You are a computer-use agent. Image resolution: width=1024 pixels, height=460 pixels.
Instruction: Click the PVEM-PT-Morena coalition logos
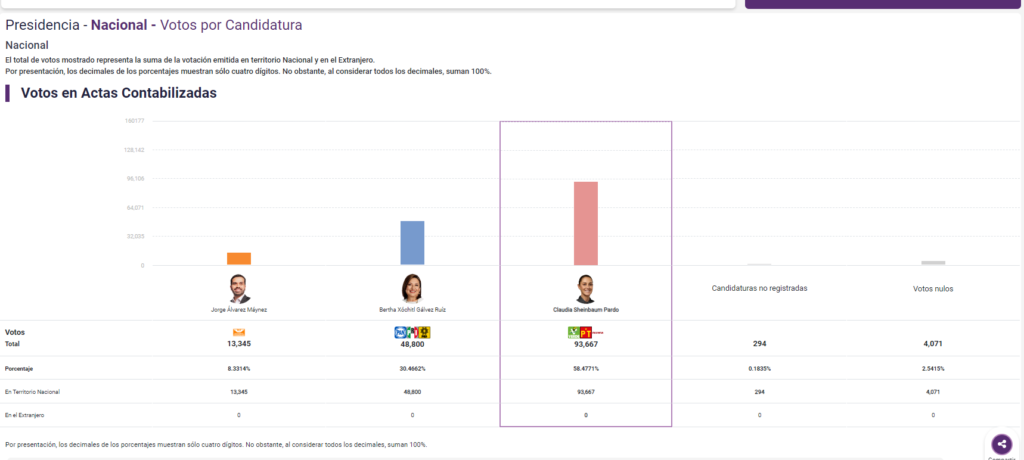(x=585, y=332)
